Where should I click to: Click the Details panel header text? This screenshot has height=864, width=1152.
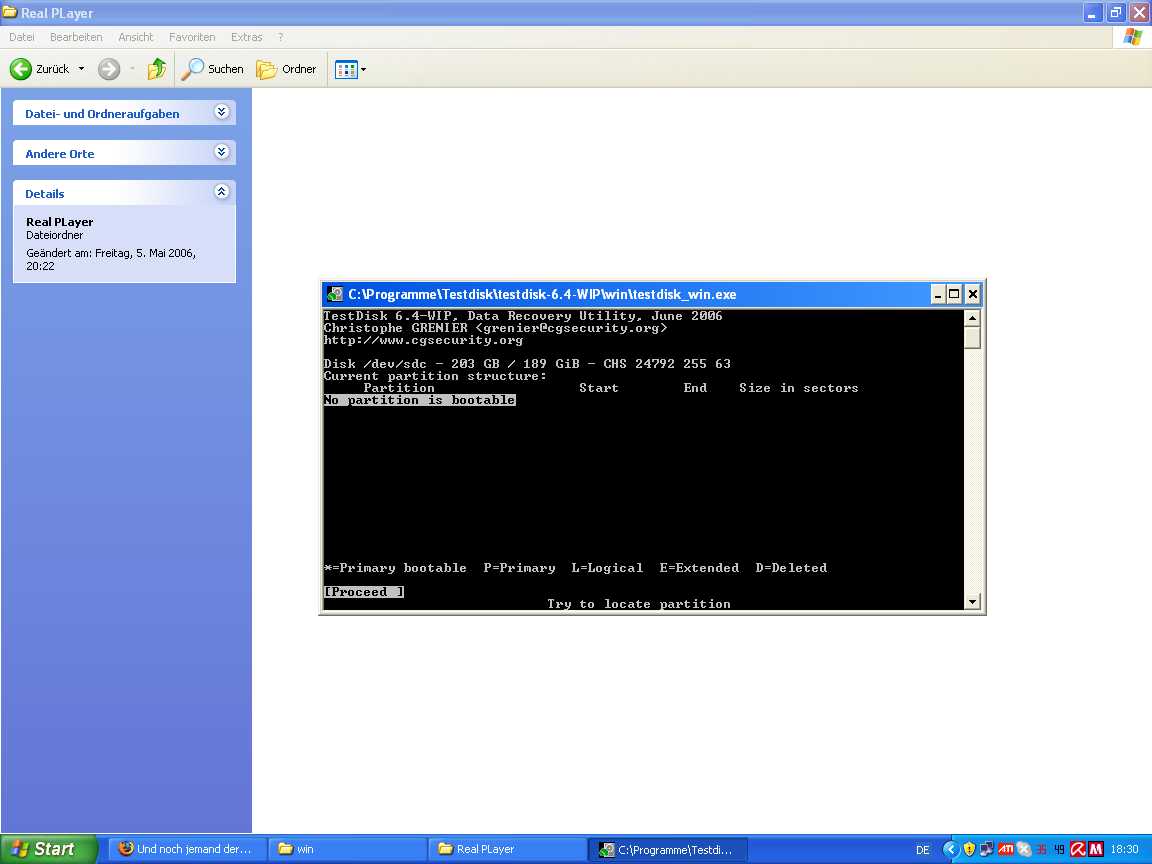click(x=45, y=194)
